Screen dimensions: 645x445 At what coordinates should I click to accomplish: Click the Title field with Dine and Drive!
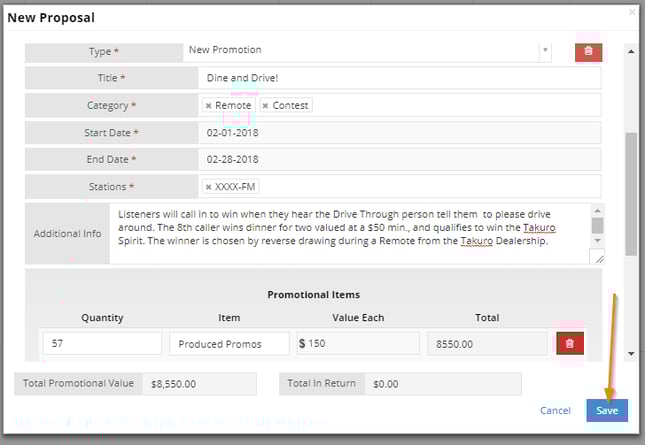(x=399, y=78)
